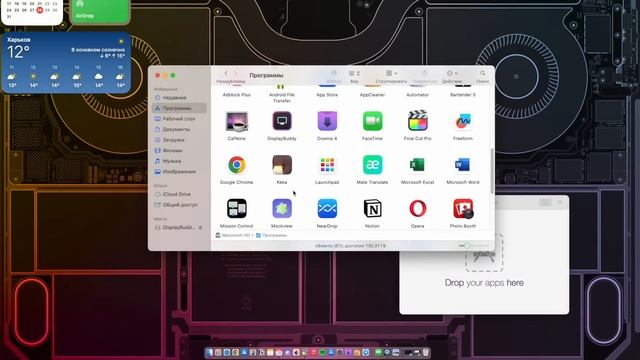Click the Opera browser icon
Viewport: 640px width, 360px height.
tap(418, 209)
